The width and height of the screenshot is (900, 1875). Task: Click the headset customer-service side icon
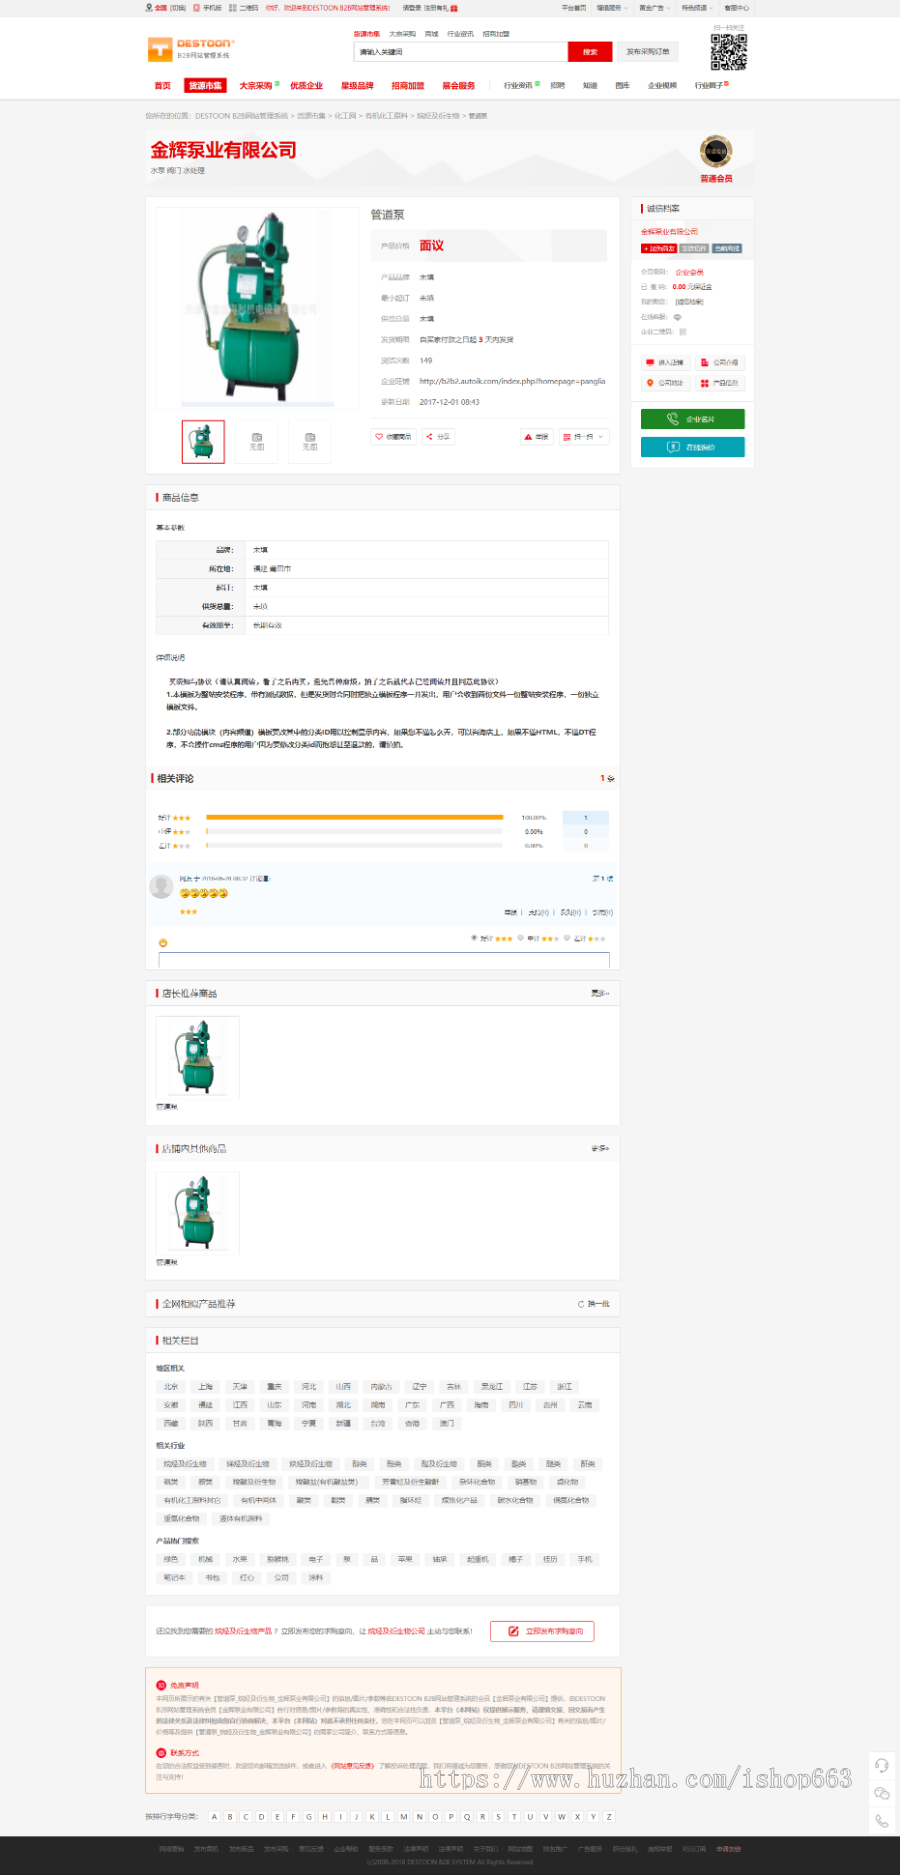tap(882, 1766)
